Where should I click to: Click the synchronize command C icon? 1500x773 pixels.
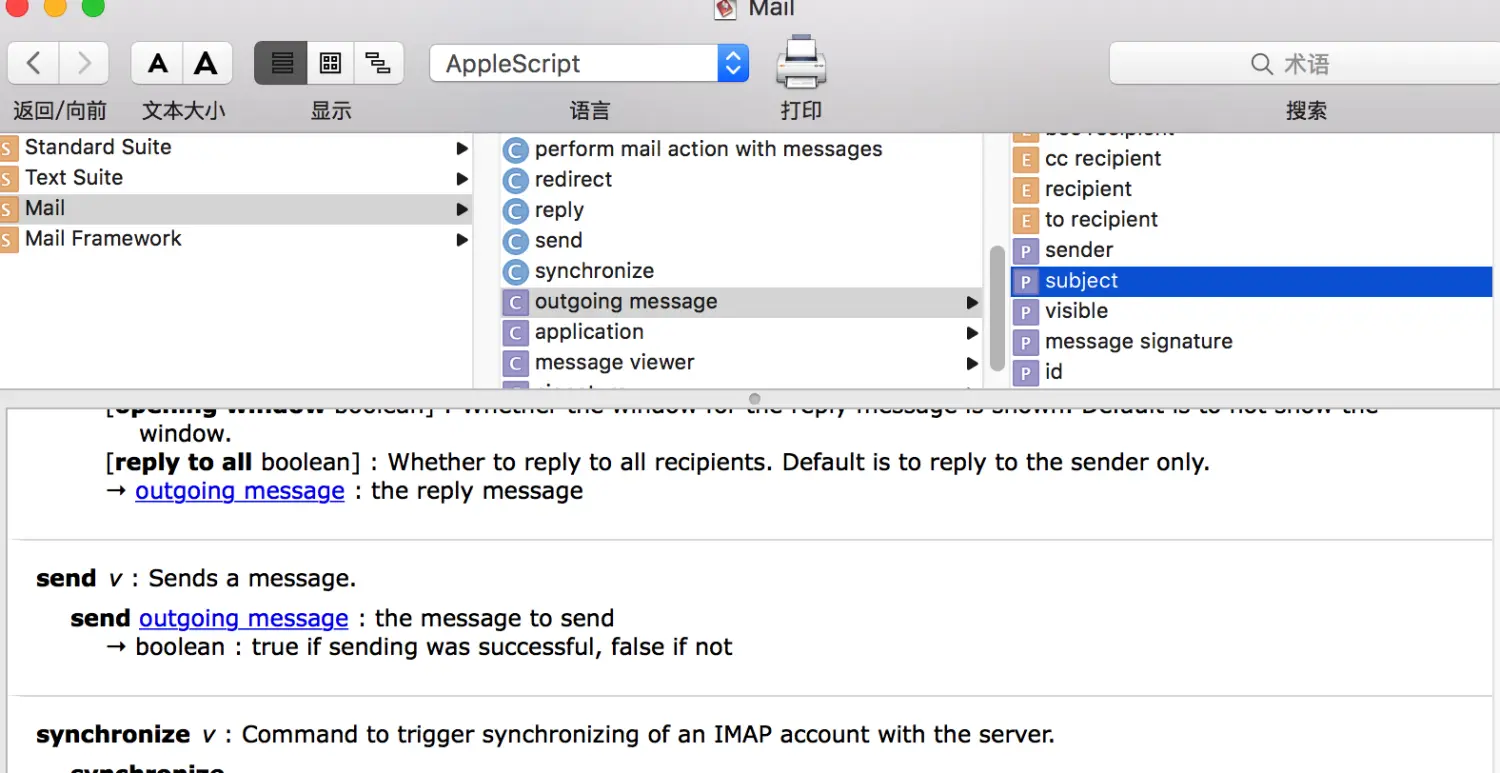pyautogui.click(x=515, y=272)
